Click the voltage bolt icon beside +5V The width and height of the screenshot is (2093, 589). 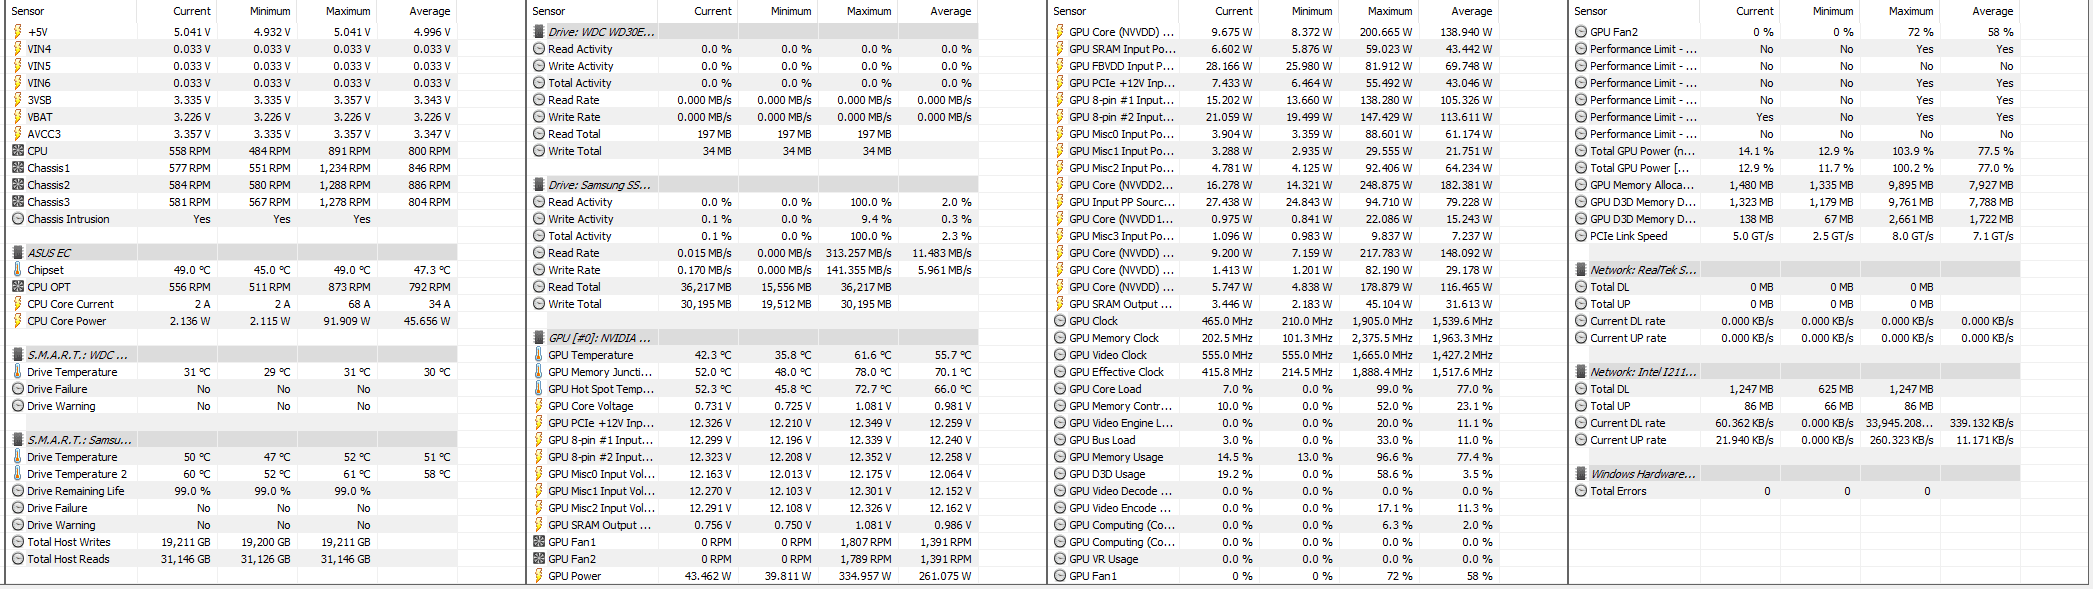point(18,32)
